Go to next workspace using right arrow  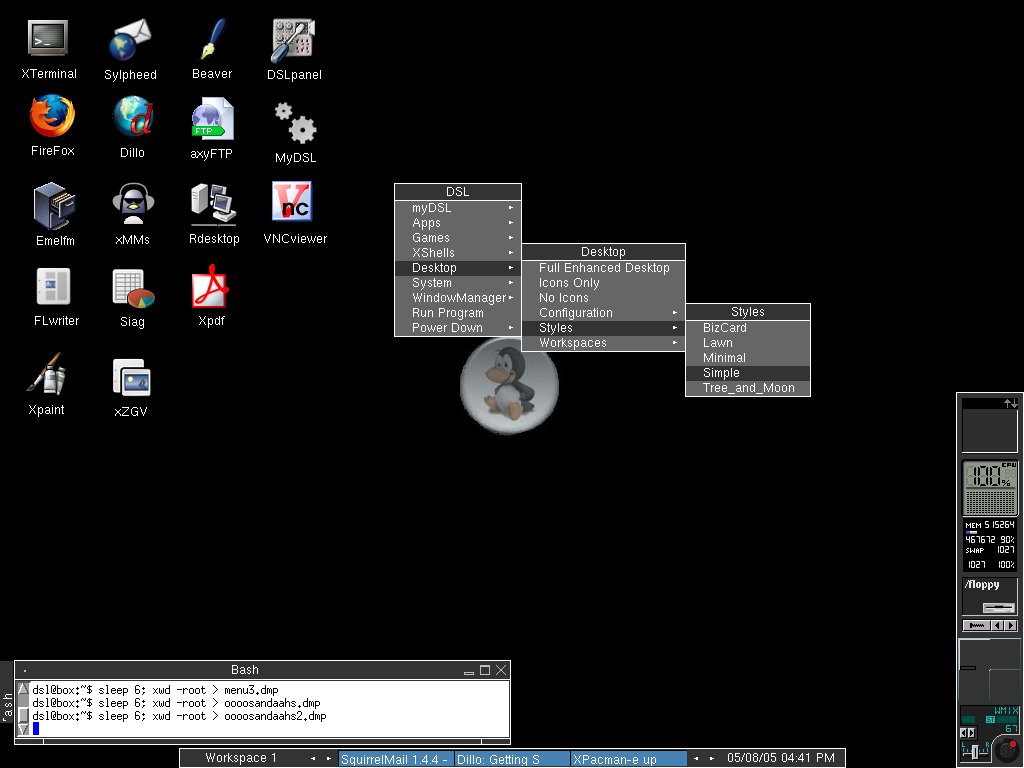pyautogui.click(x=328, y=758)
